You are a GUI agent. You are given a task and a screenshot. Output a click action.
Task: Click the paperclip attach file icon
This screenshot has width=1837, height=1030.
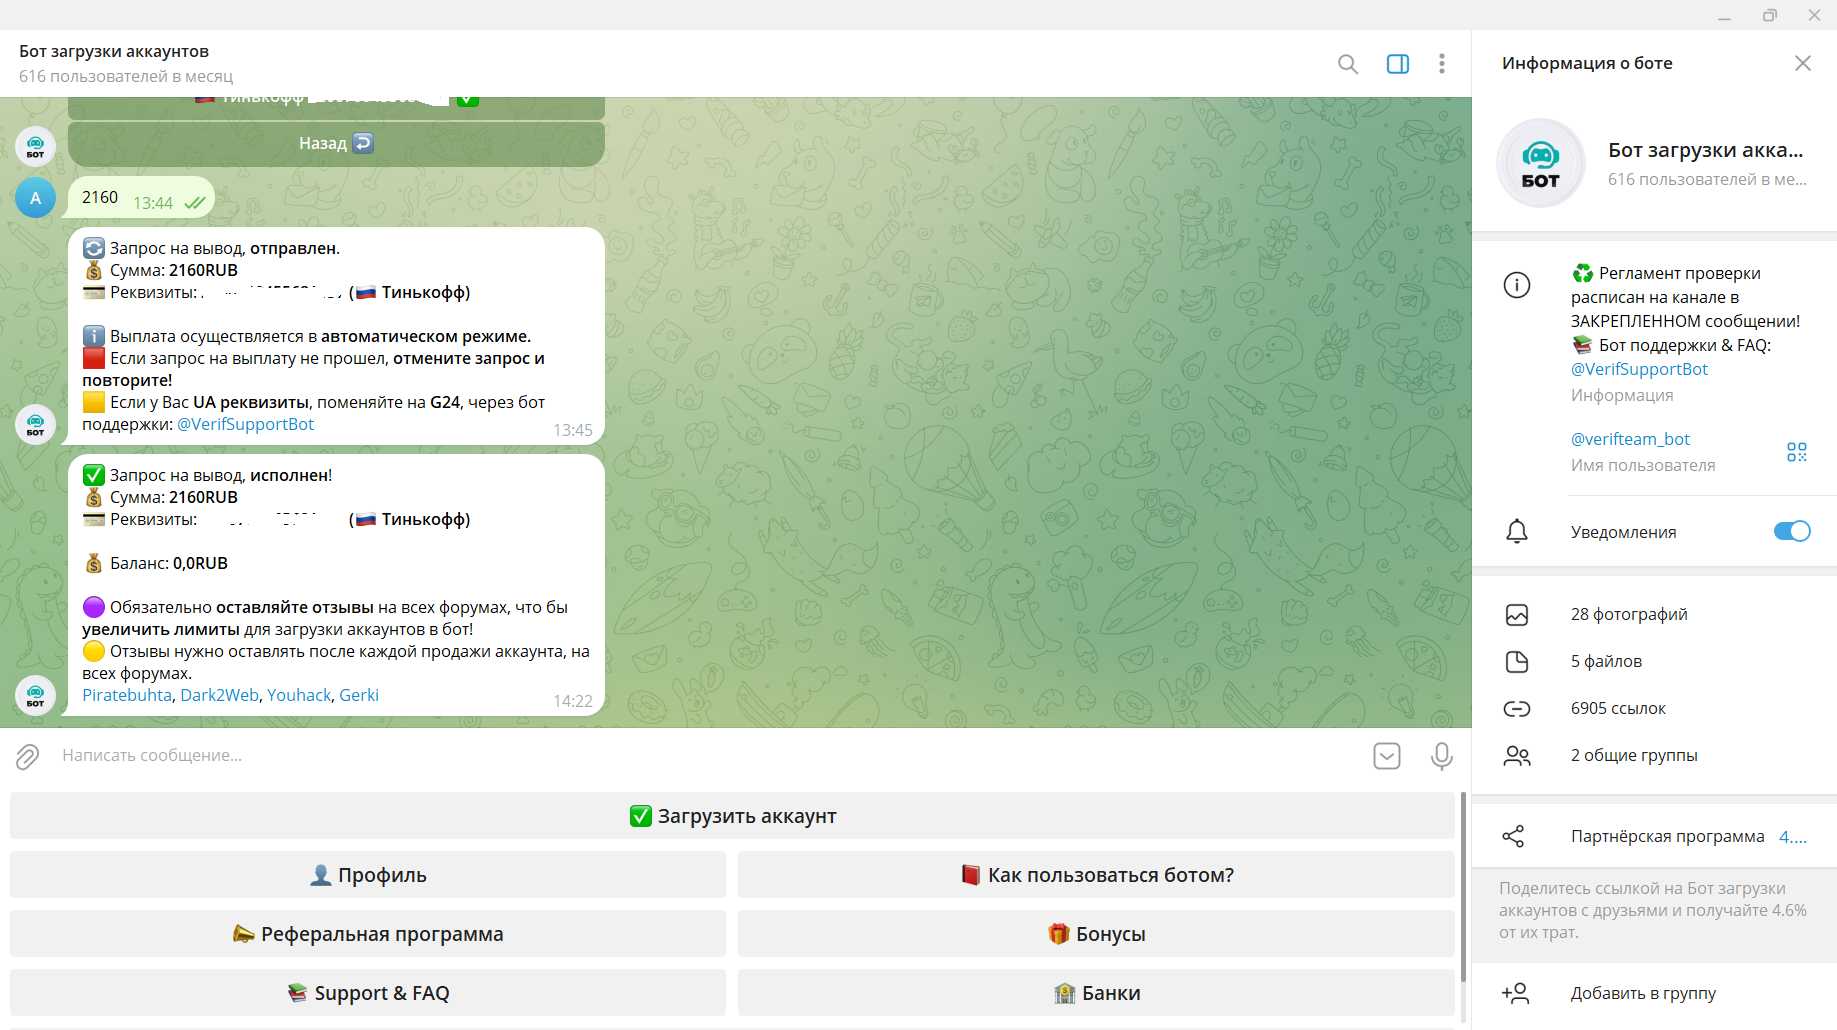click(27, 756)
